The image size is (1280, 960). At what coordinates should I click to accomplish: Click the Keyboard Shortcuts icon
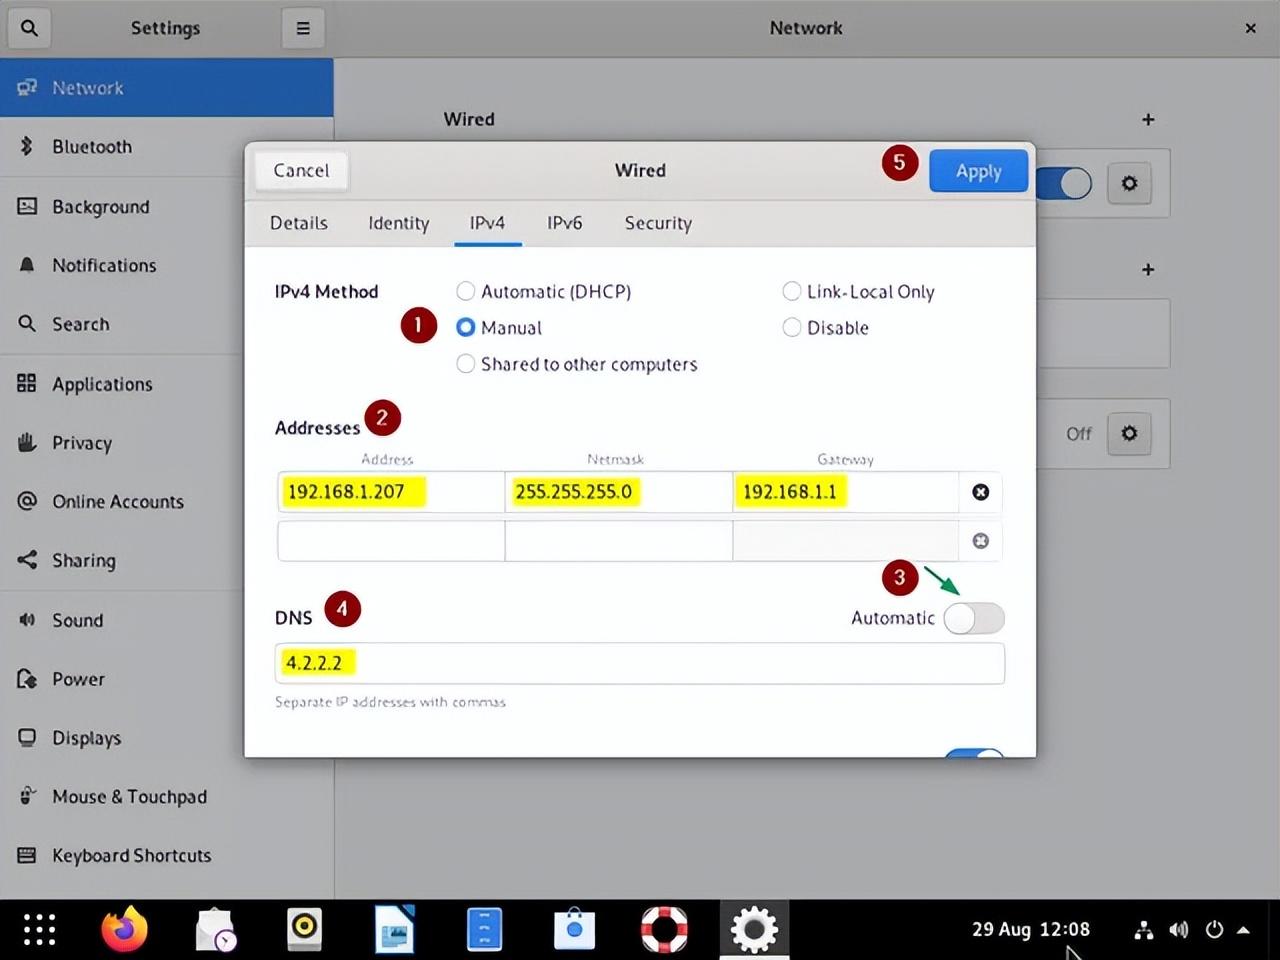[27, 855]
